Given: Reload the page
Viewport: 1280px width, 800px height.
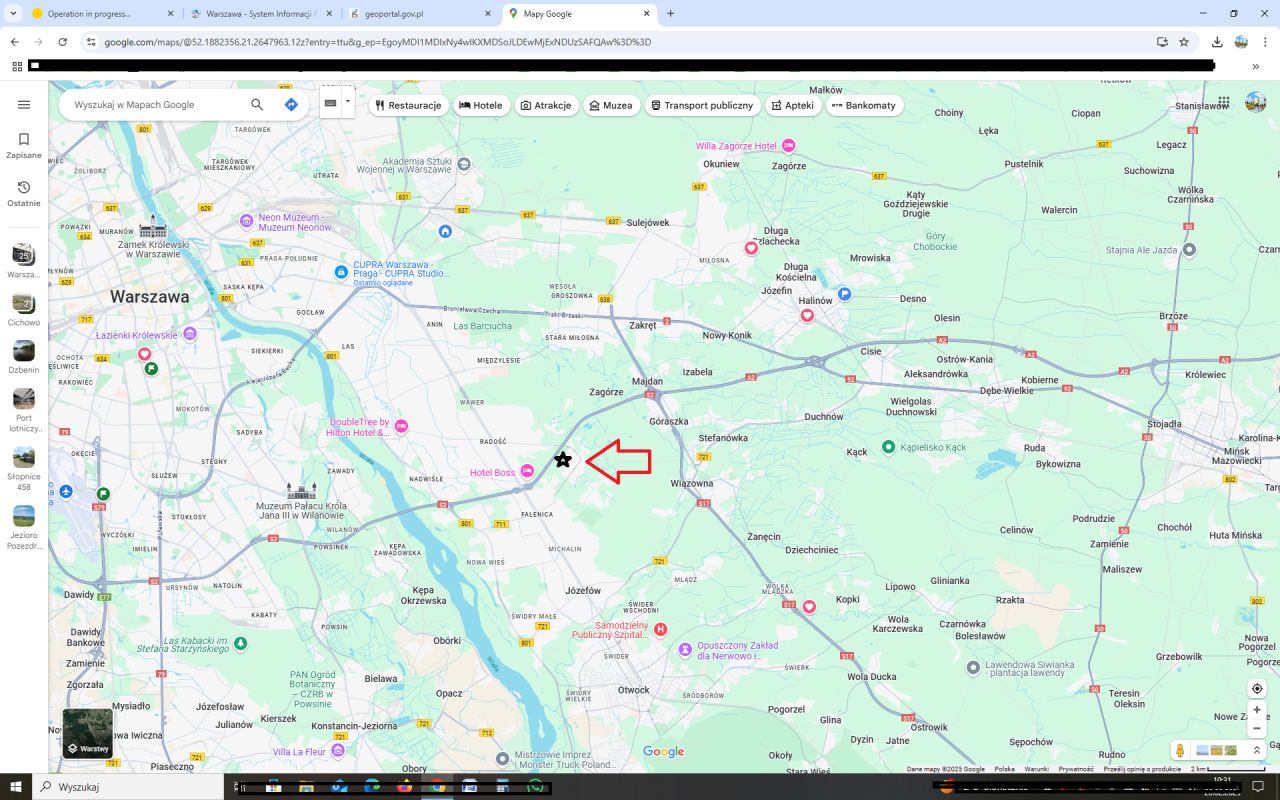Looking at the screenshot, I should click(x=62, y=42).
